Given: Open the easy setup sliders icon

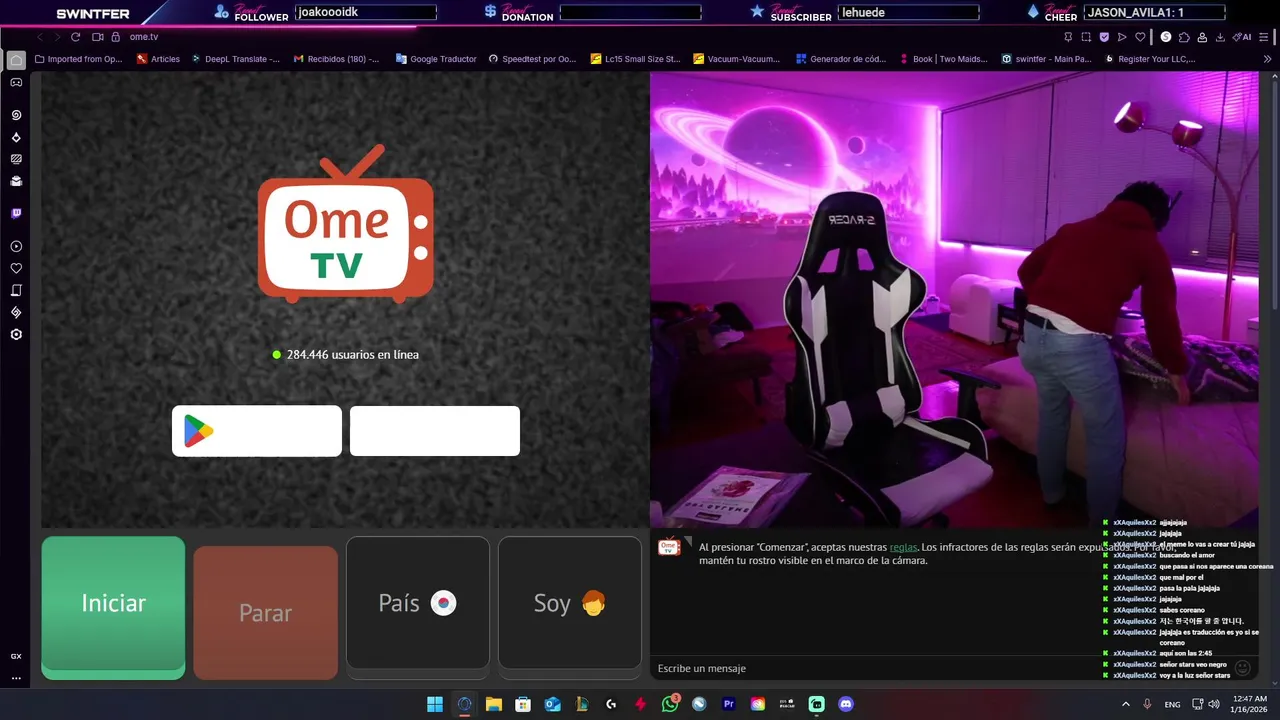Looking at the screenshot, I should tap(1263, 37).
